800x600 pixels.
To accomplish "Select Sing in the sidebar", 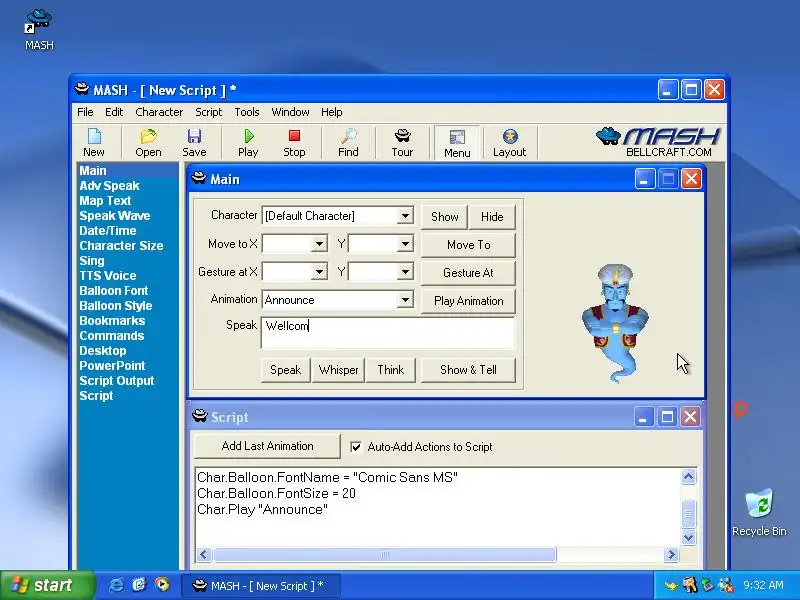I will point(92,261).
